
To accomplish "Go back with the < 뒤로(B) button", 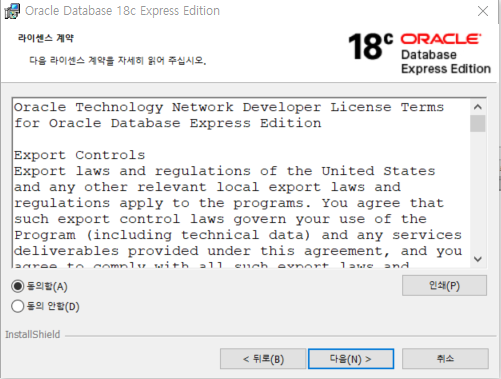I will [263, 359].
